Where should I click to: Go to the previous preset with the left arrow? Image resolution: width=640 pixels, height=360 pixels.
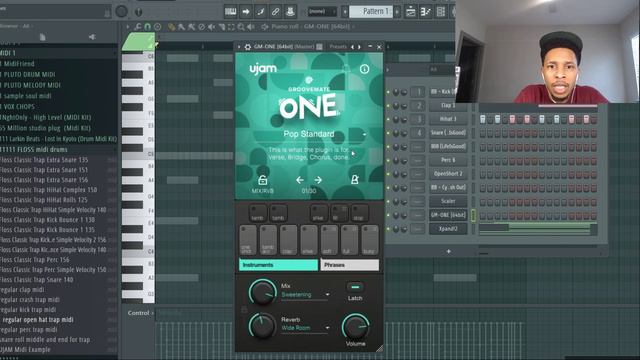(300, 180)
